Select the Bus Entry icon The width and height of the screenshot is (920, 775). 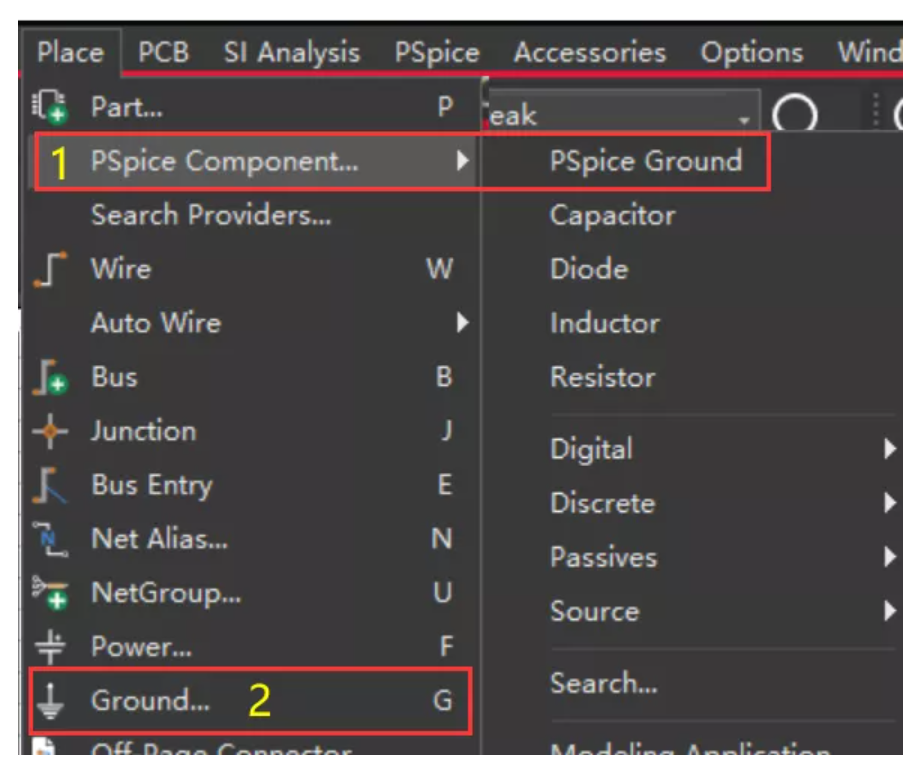point(49,486)
